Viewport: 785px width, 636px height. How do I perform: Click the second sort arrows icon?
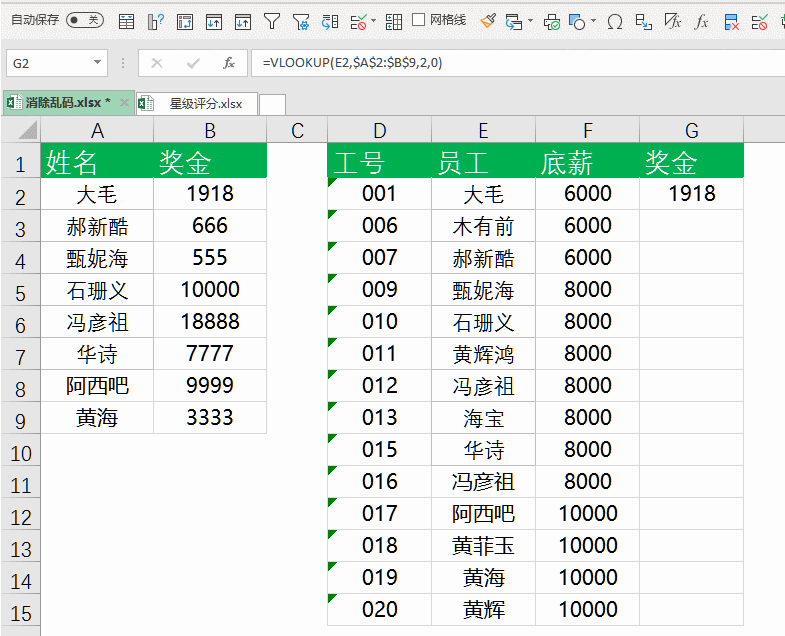pyautogui.click(x=243, y=22)
